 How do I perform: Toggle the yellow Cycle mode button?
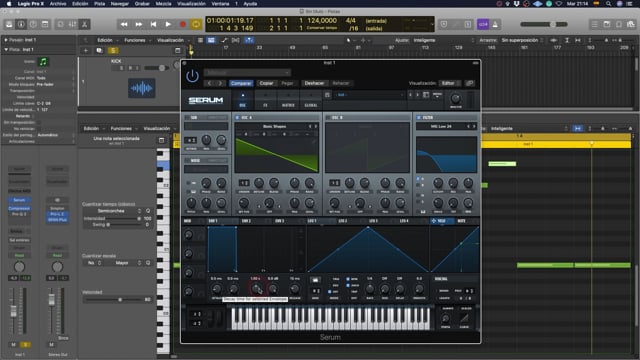[196, 24]
